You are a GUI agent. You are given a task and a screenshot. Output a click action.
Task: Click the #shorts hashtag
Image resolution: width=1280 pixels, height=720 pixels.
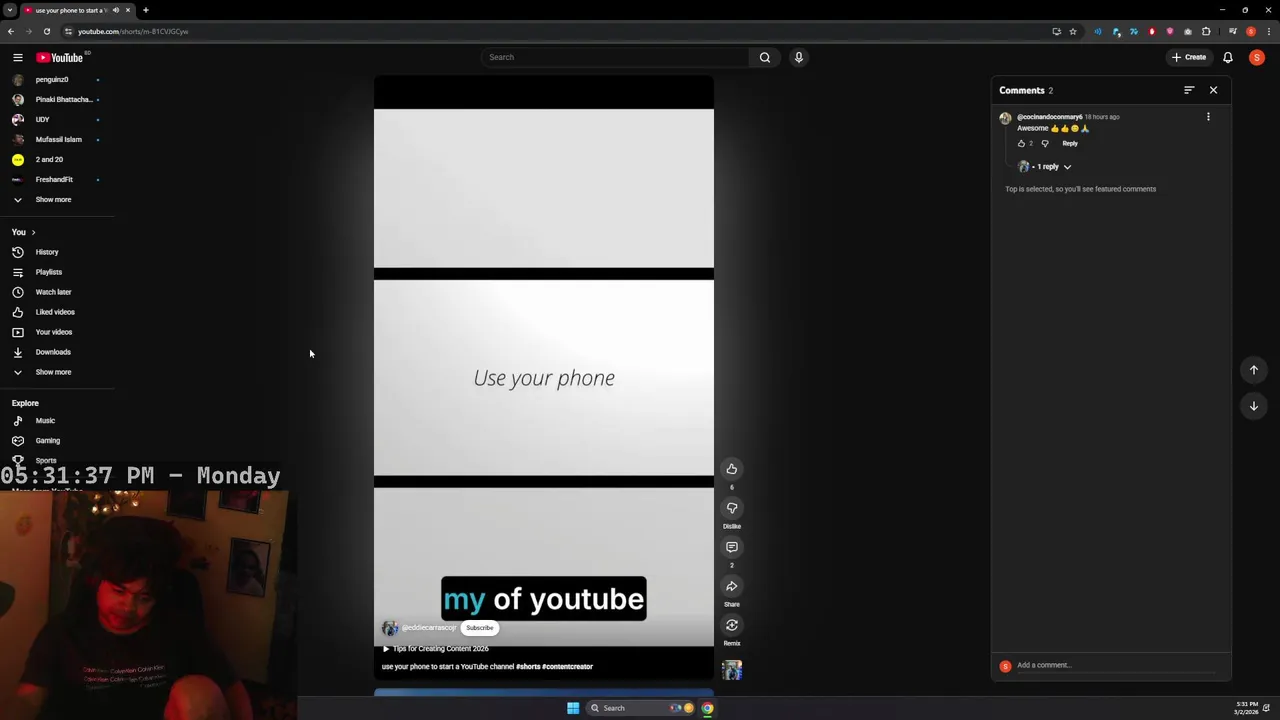[528, 667]
